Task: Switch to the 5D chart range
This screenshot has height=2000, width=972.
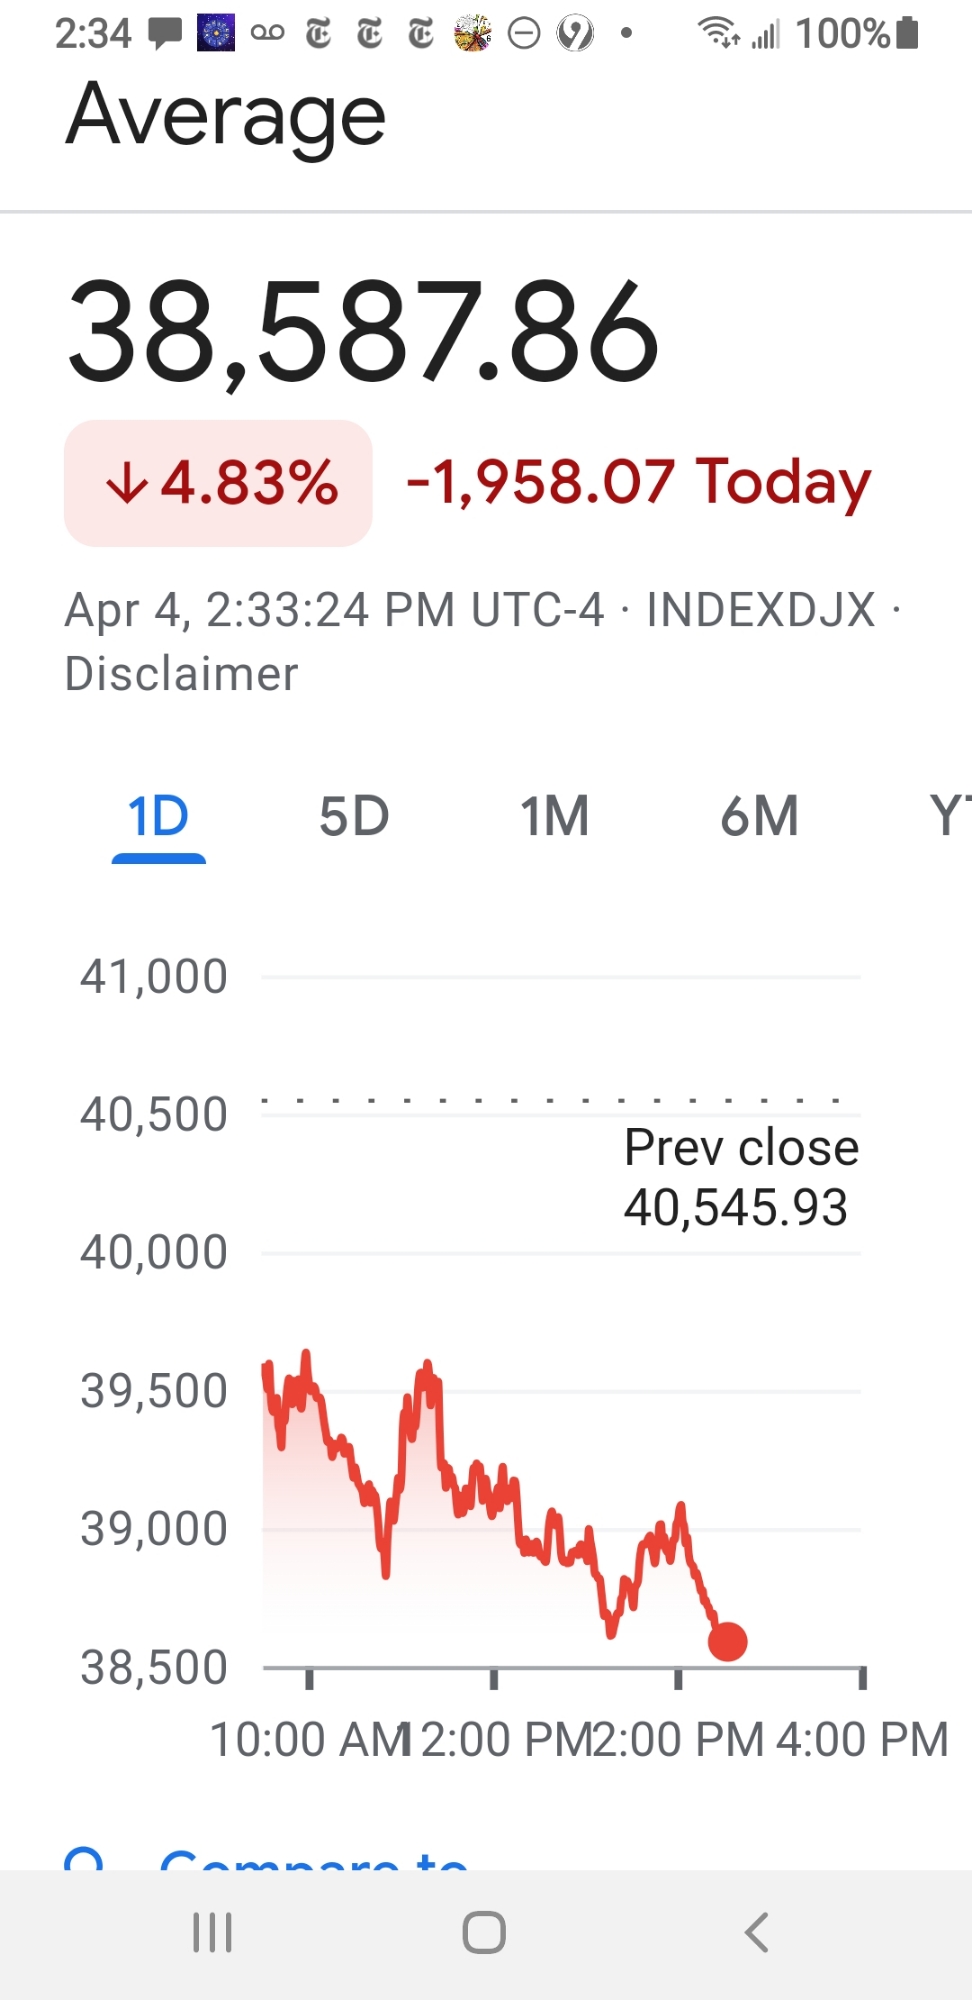Action: click(x=354, y=817)
